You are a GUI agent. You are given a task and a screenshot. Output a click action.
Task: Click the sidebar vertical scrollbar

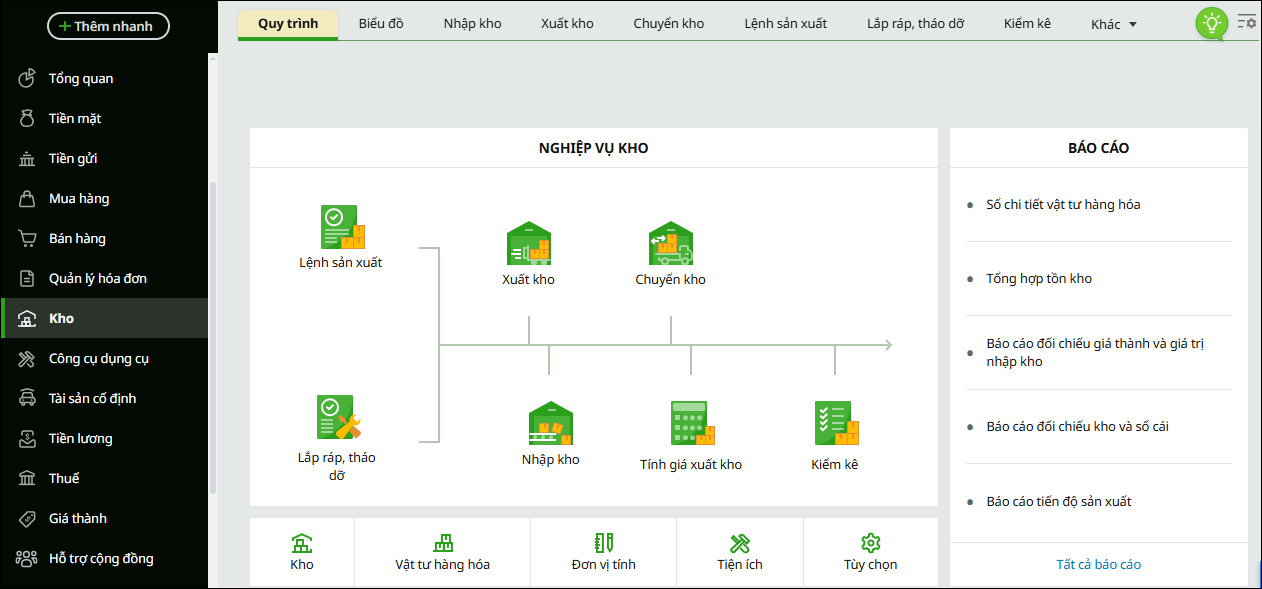click(212, 340)
